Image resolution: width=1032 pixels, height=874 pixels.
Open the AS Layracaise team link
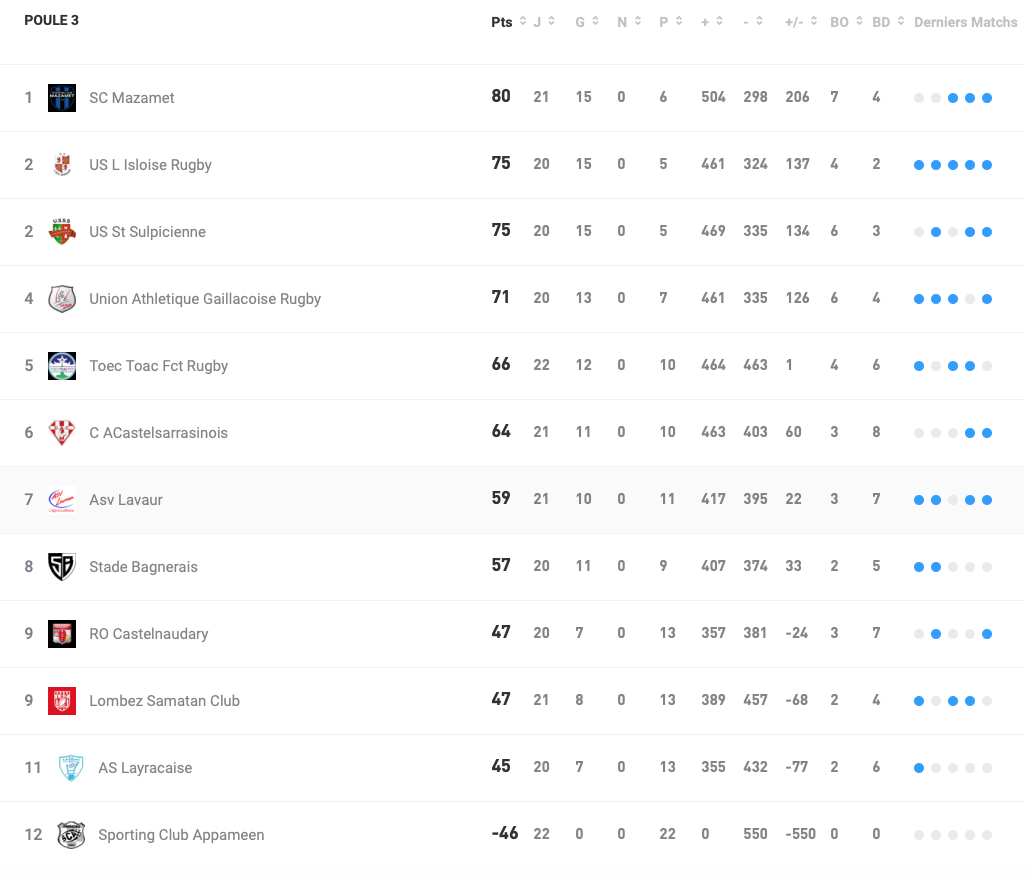point(145,768)
